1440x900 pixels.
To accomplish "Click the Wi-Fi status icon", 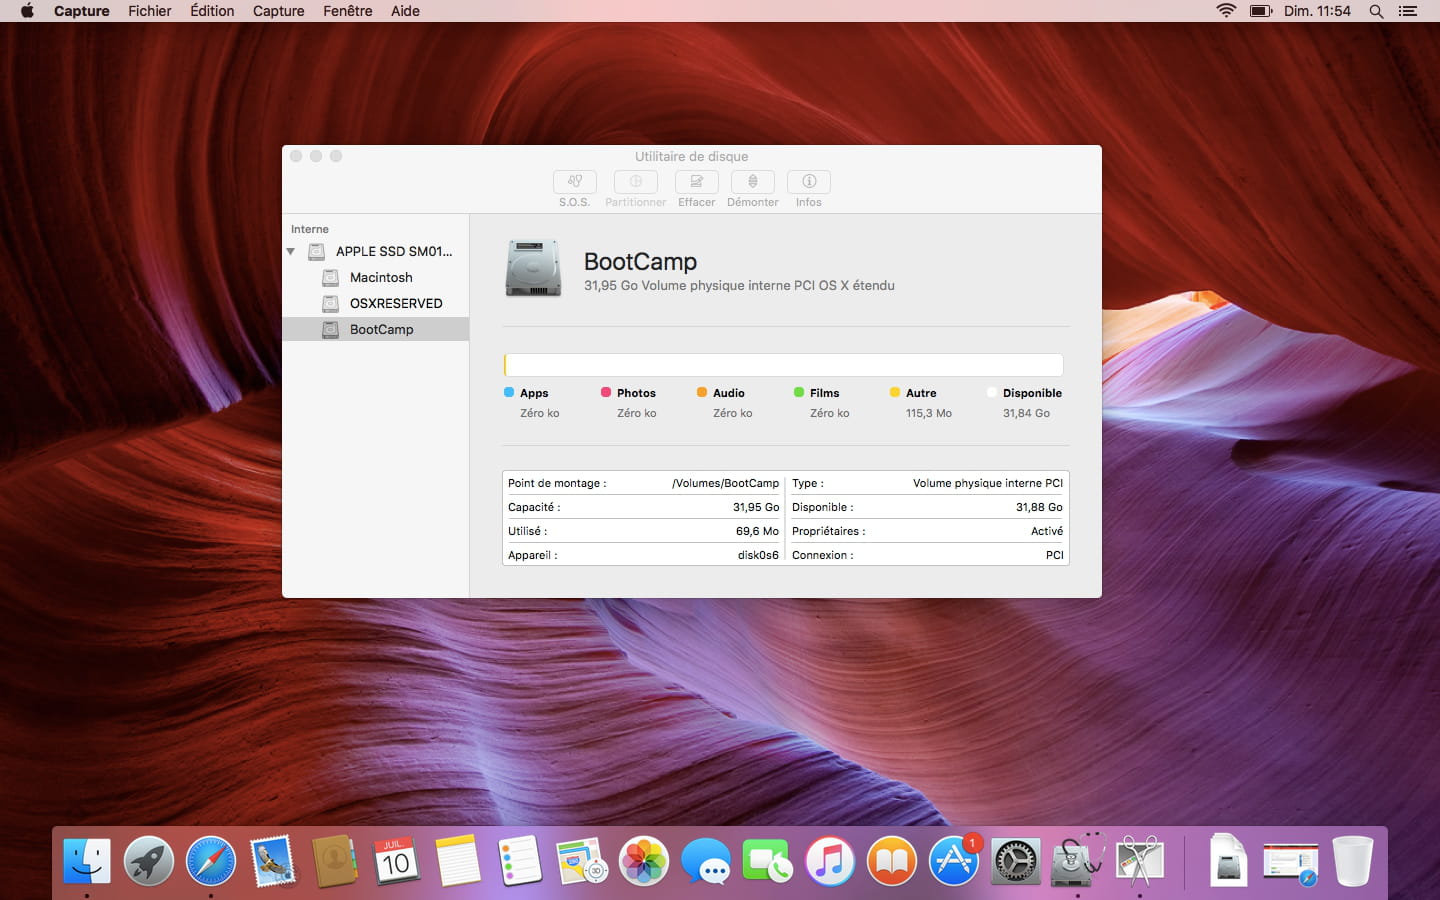I will (1226, 11).
